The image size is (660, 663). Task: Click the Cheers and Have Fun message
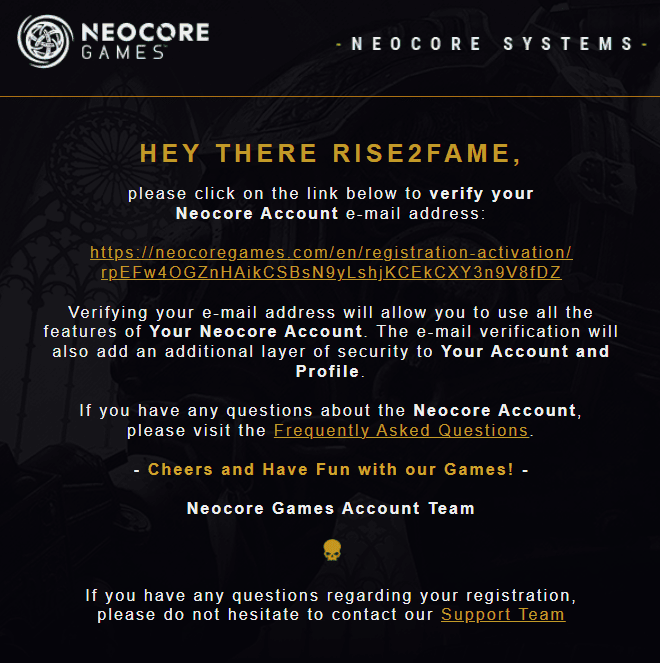(x=331, y=469)
